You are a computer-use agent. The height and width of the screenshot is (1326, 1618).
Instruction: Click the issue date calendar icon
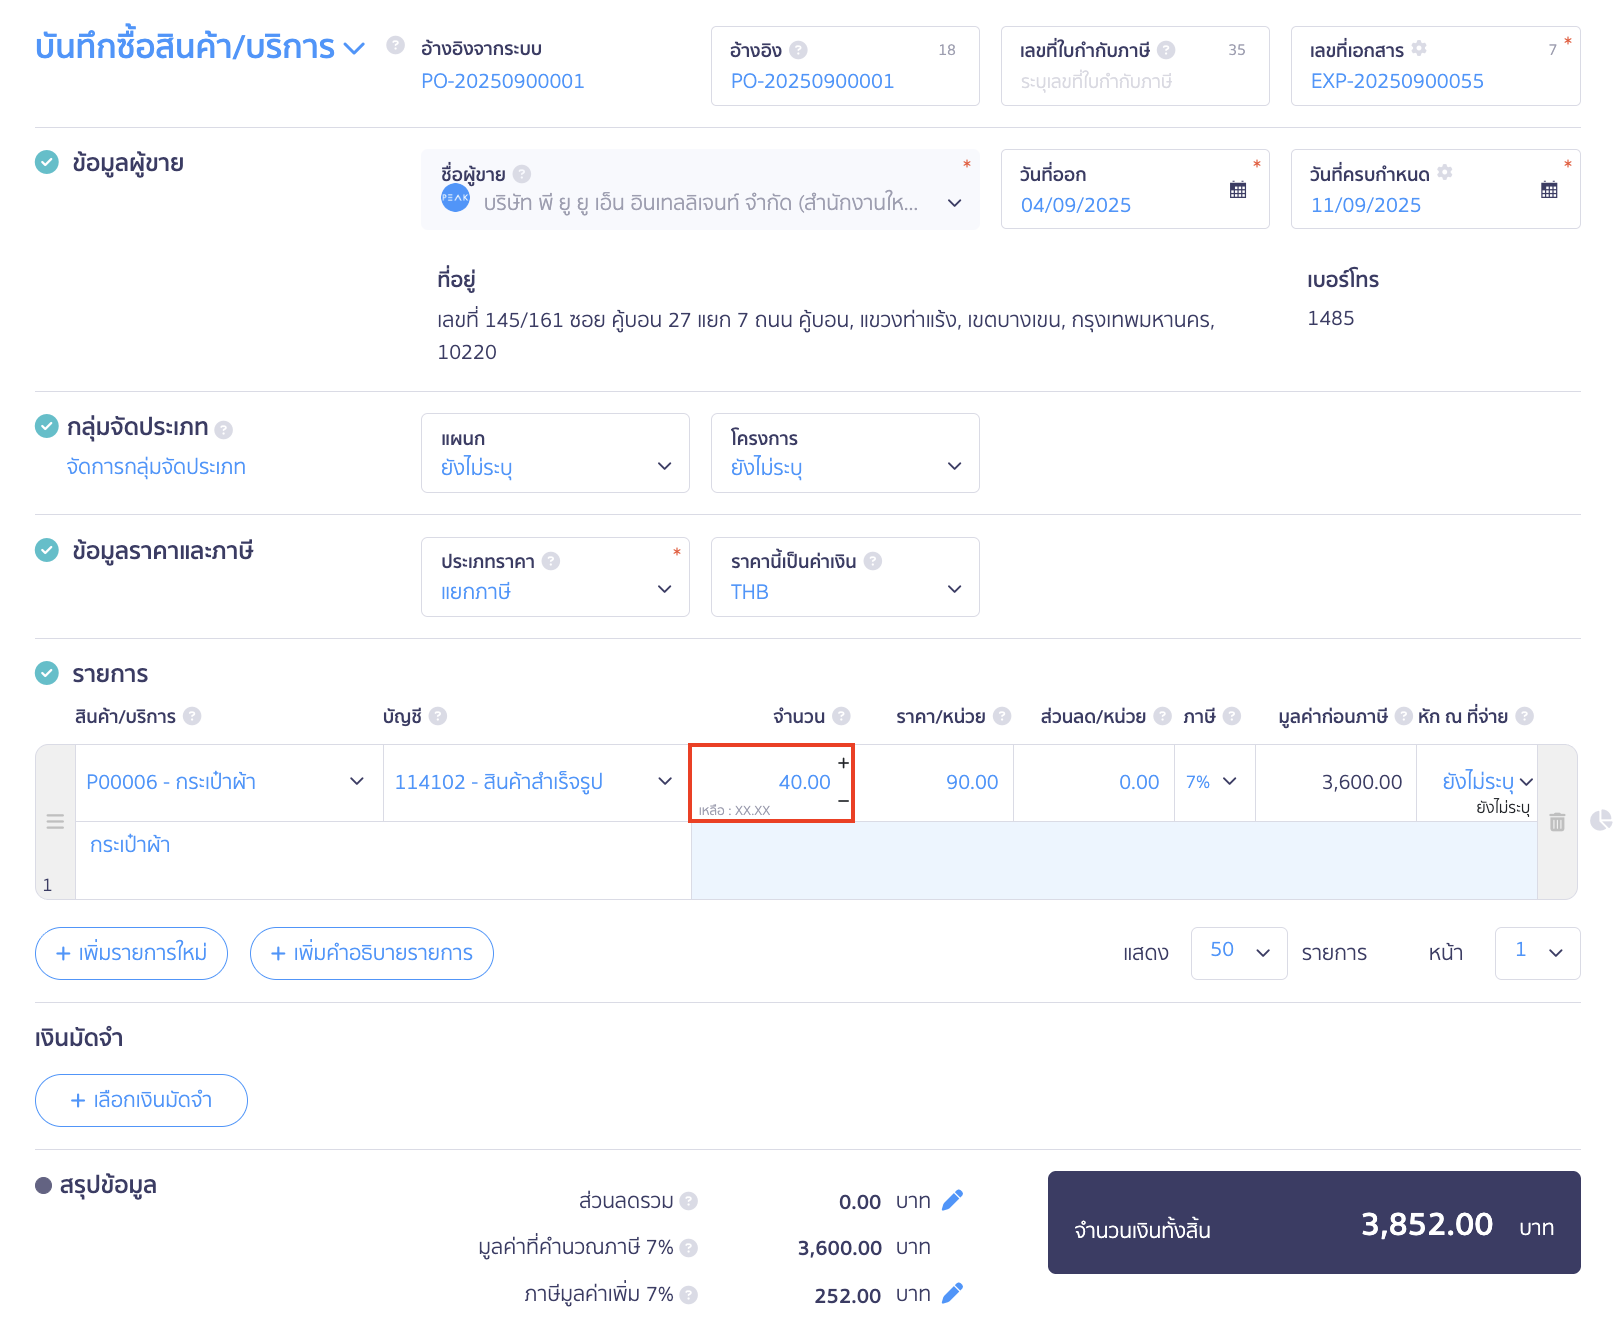point(1238,190)
